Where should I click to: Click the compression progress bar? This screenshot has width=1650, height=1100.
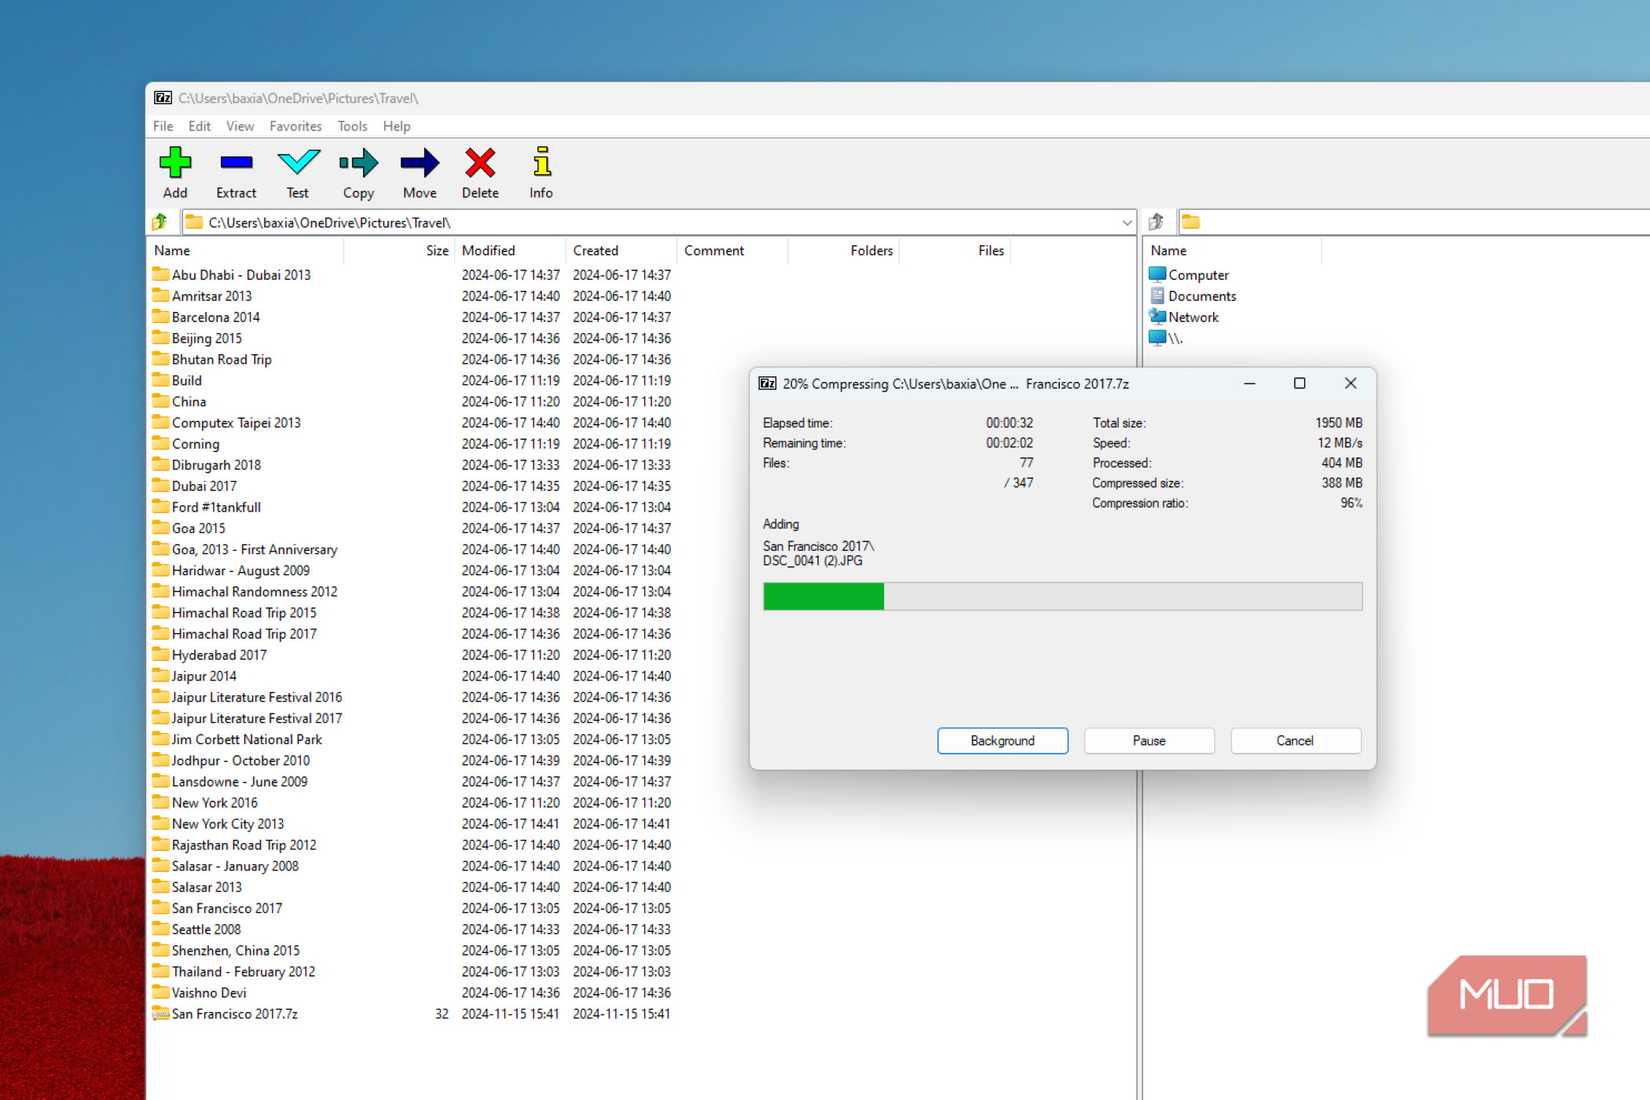tap(1063, 596)
